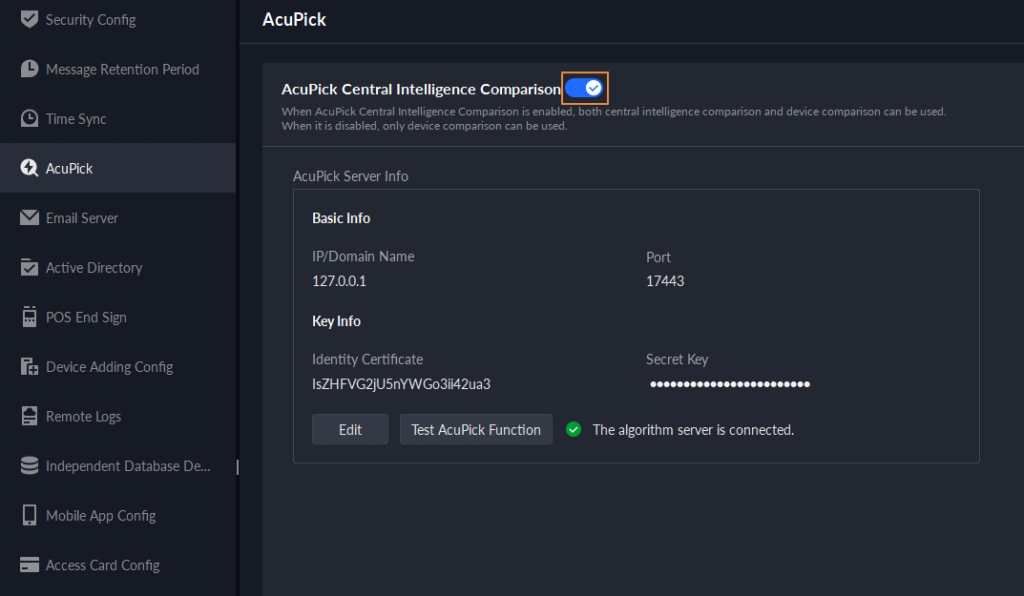Click the green connected status checkmark
Image resolution: width=1024 pixels, height=596 pixels.
tap(573, 429)
